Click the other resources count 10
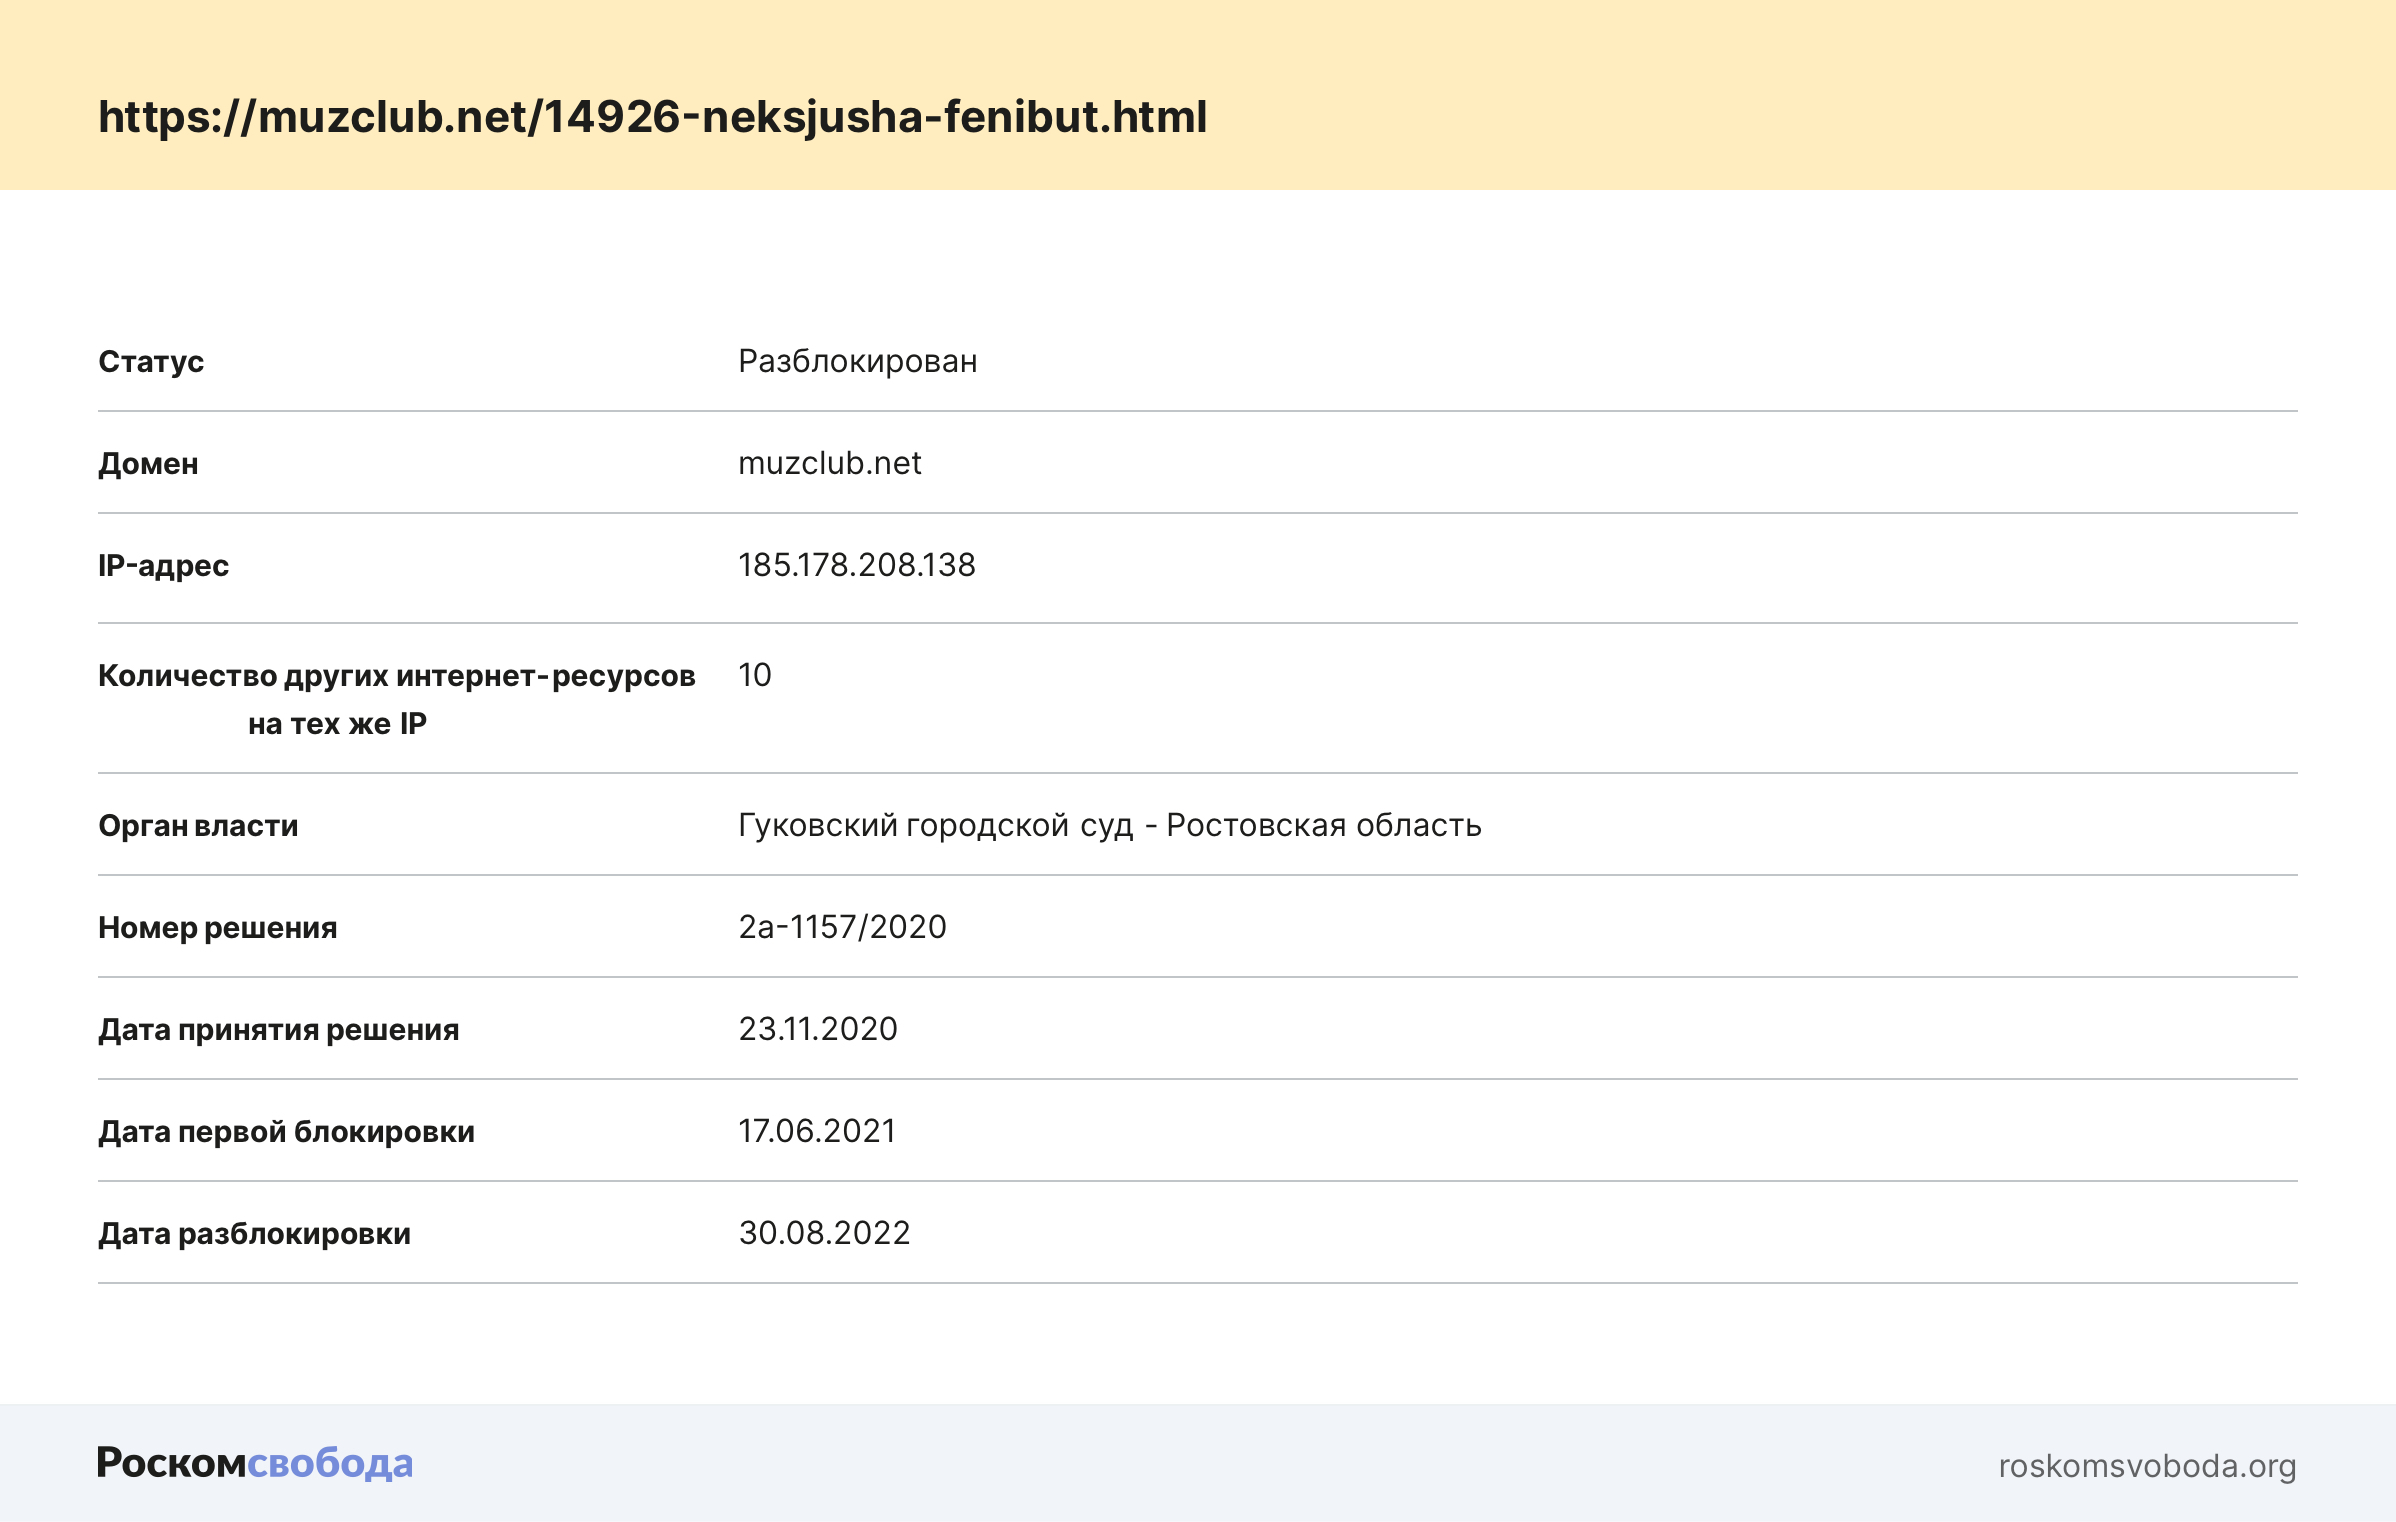Viewport: 2396px width, 1522px height. point(754,675)
